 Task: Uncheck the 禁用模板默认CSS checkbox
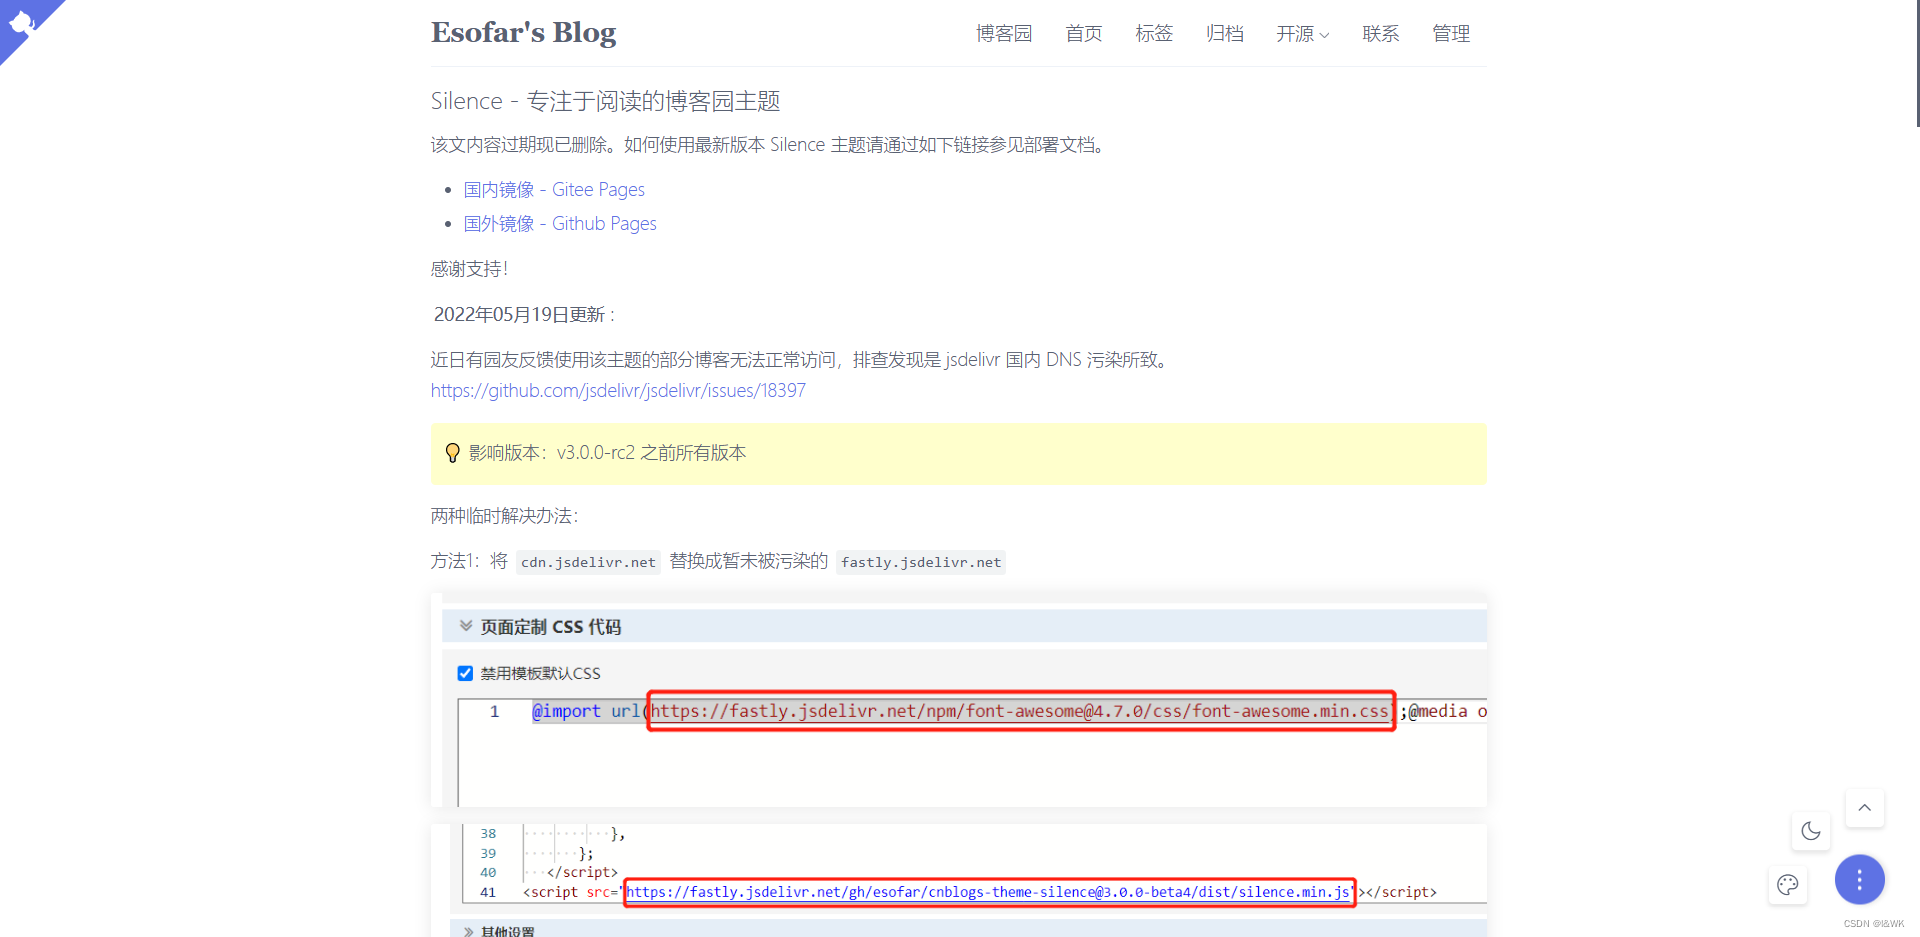465,673
